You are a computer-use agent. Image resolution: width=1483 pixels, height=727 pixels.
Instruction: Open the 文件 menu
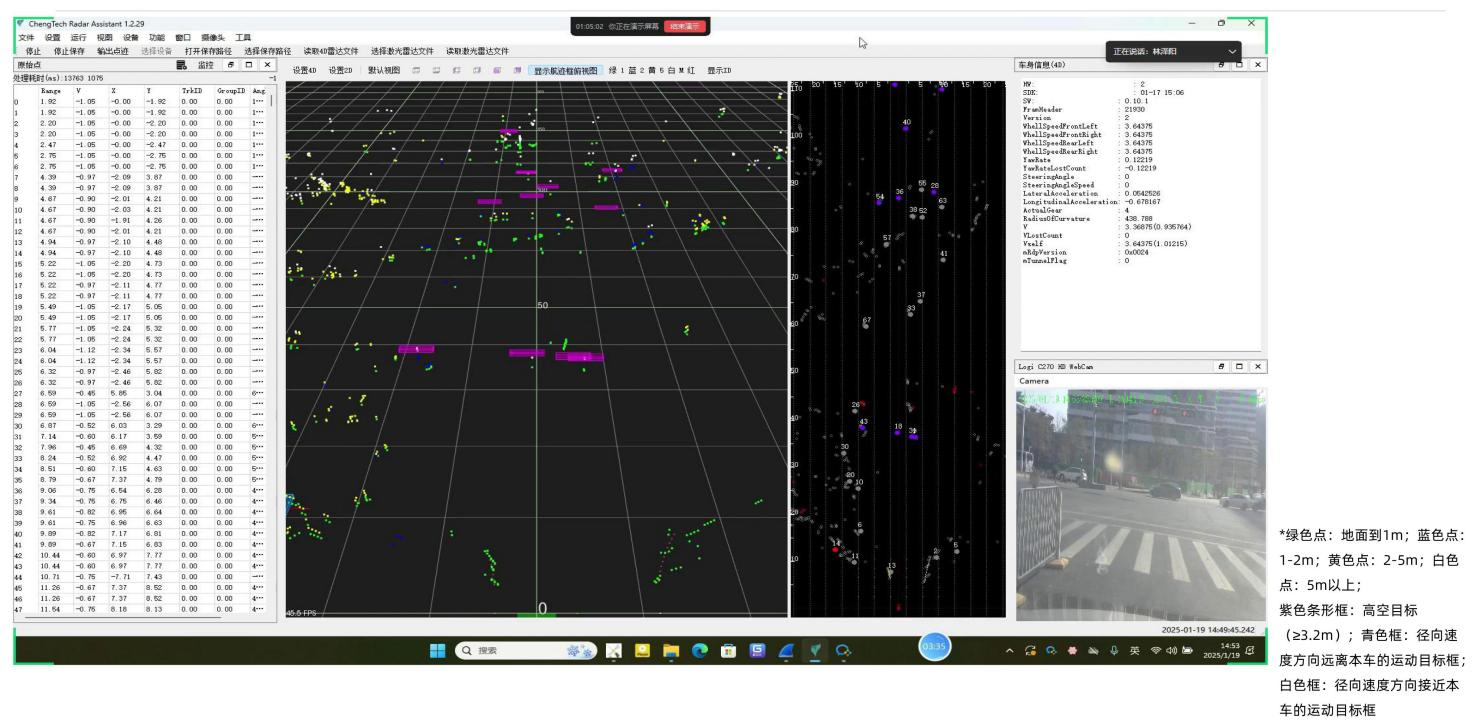[x=26, y=37]
